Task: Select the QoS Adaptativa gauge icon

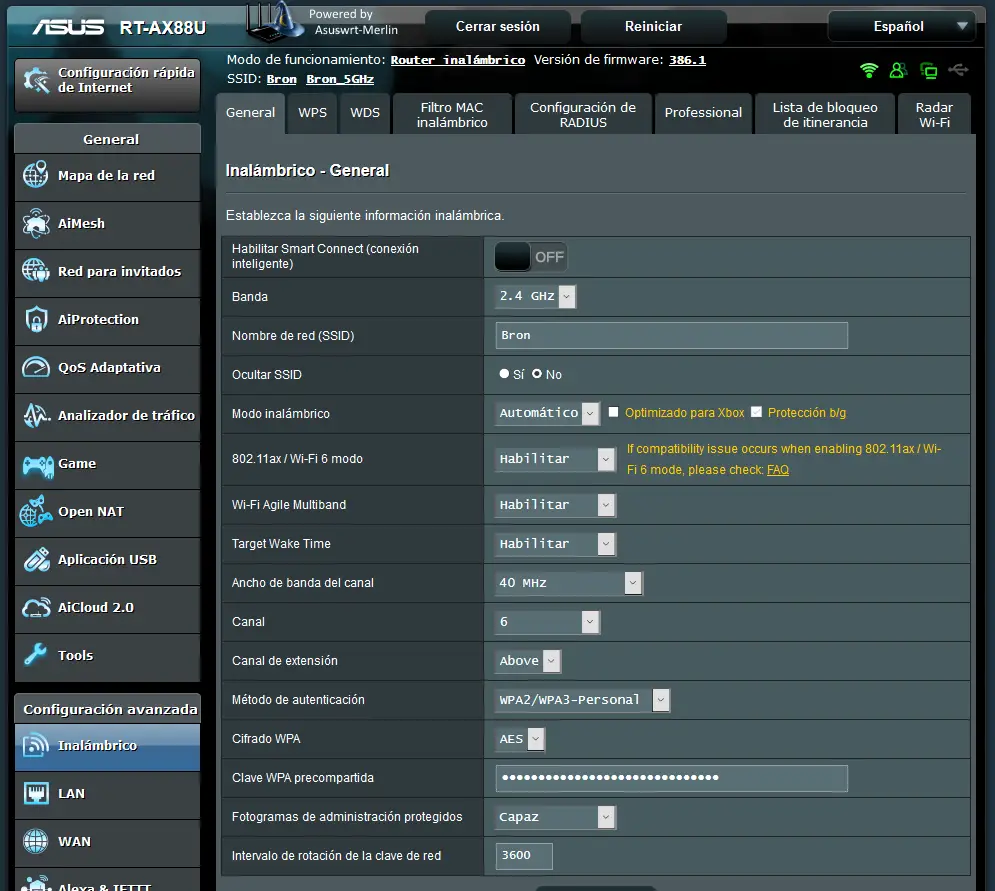Action: click(36, 367)
